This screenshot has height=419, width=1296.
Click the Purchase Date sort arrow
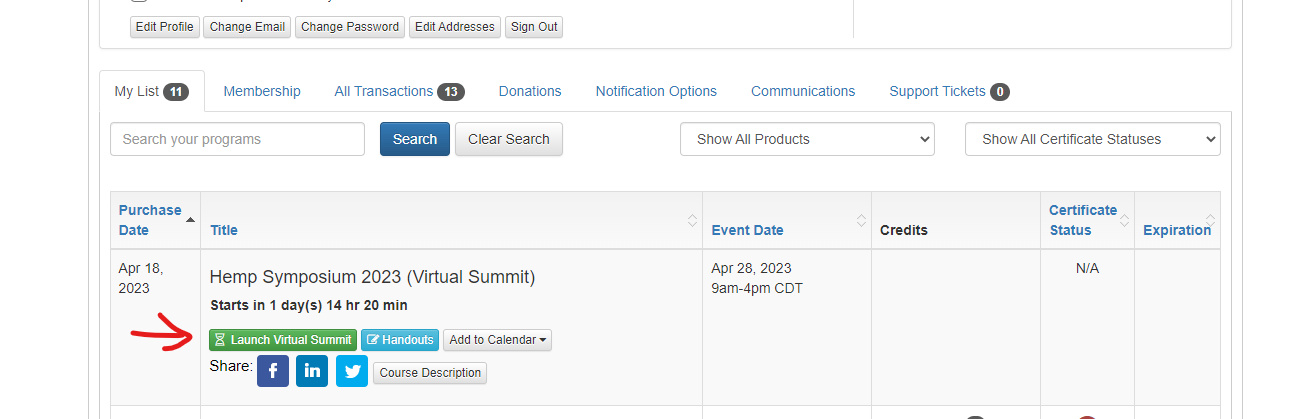coord(190,220)
